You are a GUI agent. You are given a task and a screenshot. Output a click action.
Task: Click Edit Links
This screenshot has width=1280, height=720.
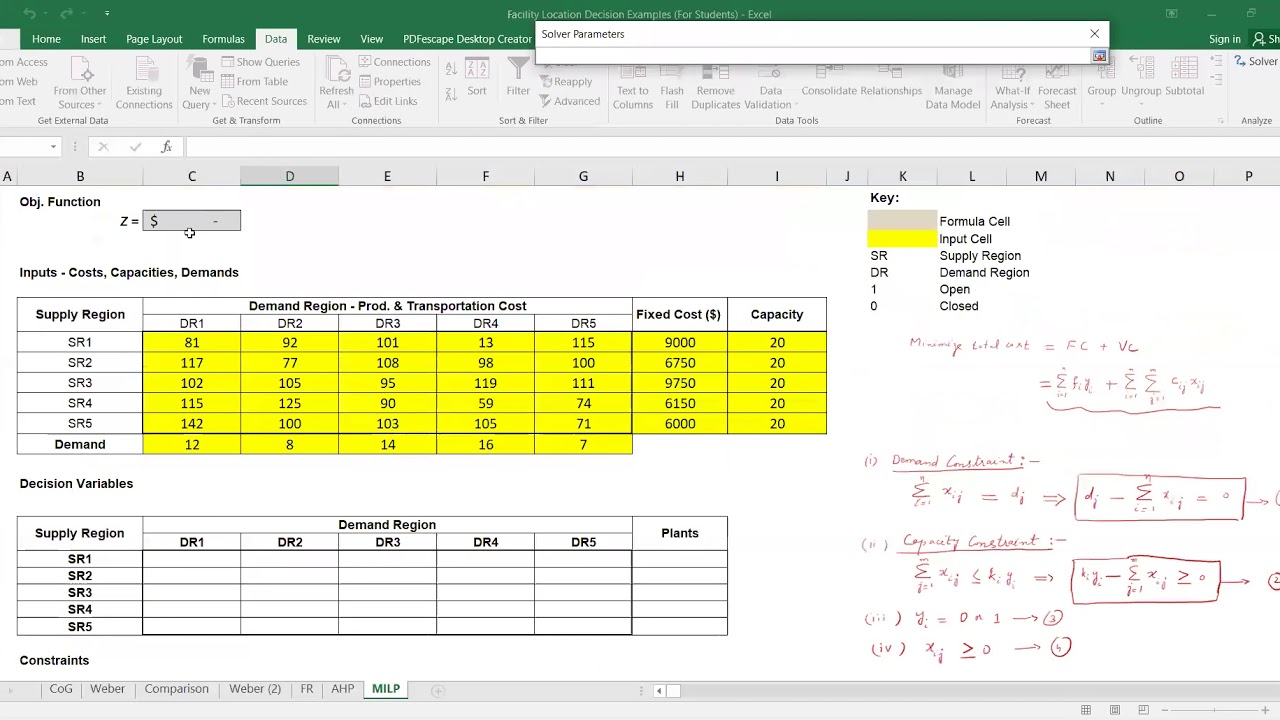click(387, 101)
